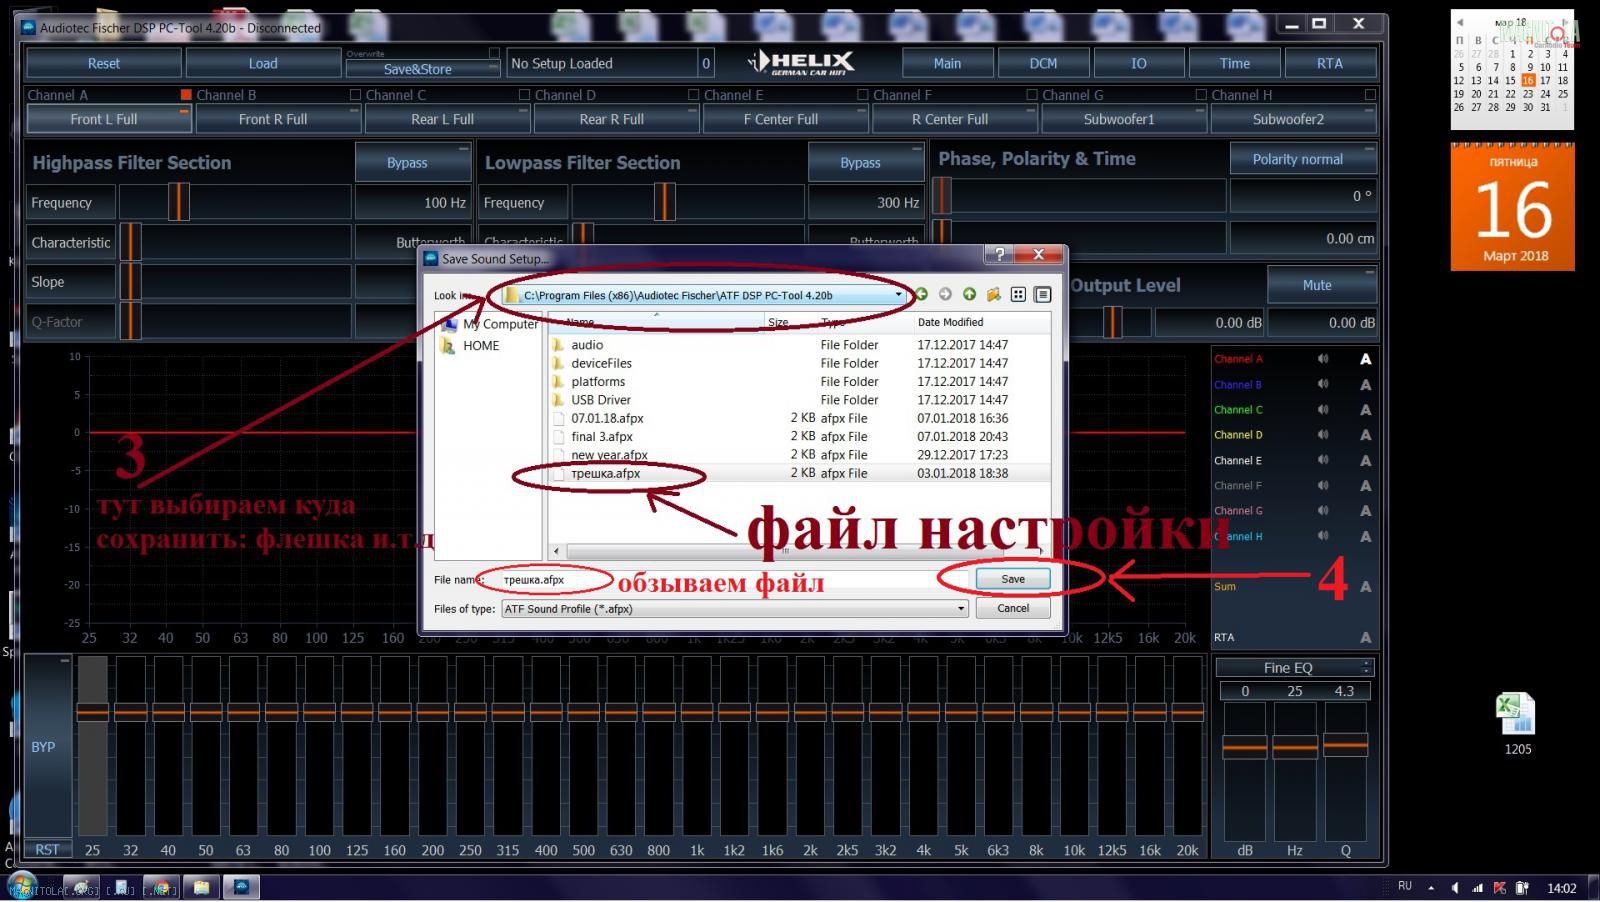Select the Front R Full channel
Viewport: 1600px width, 902px height.
pos(277,119)
